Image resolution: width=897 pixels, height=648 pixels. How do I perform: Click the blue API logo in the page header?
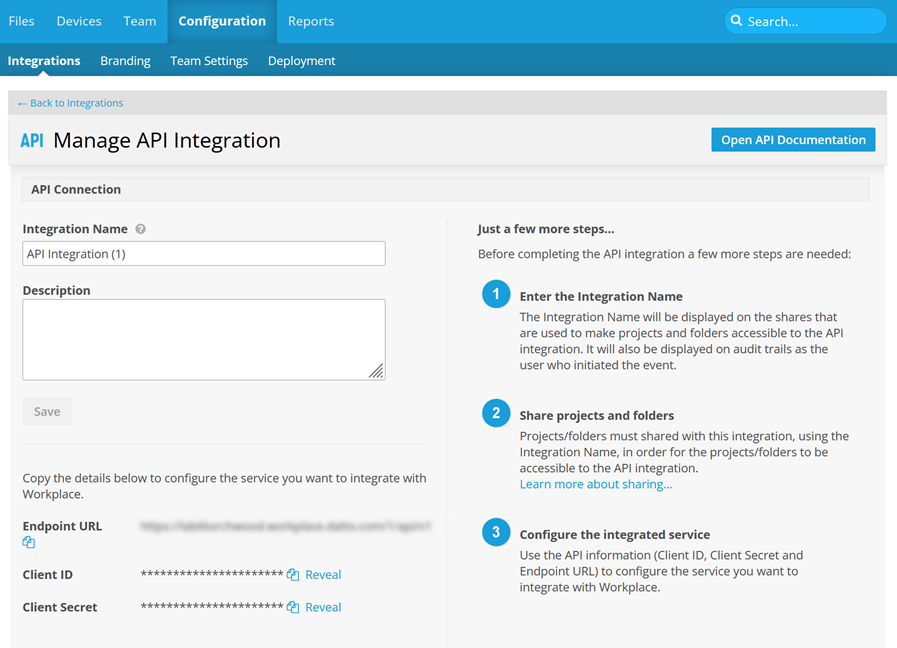32,141
